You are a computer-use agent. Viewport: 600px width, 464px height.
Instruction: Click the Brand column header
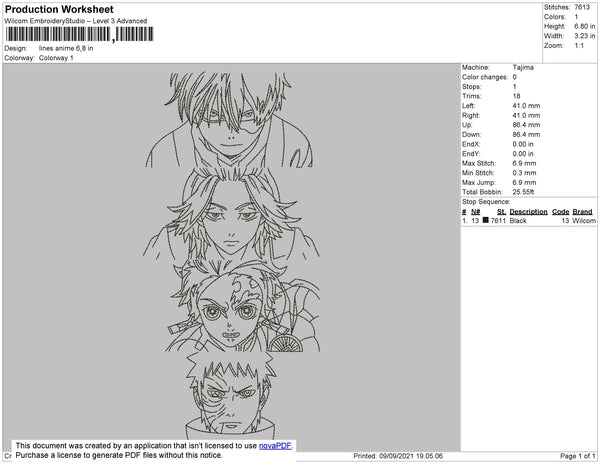[x=582, y=212]
